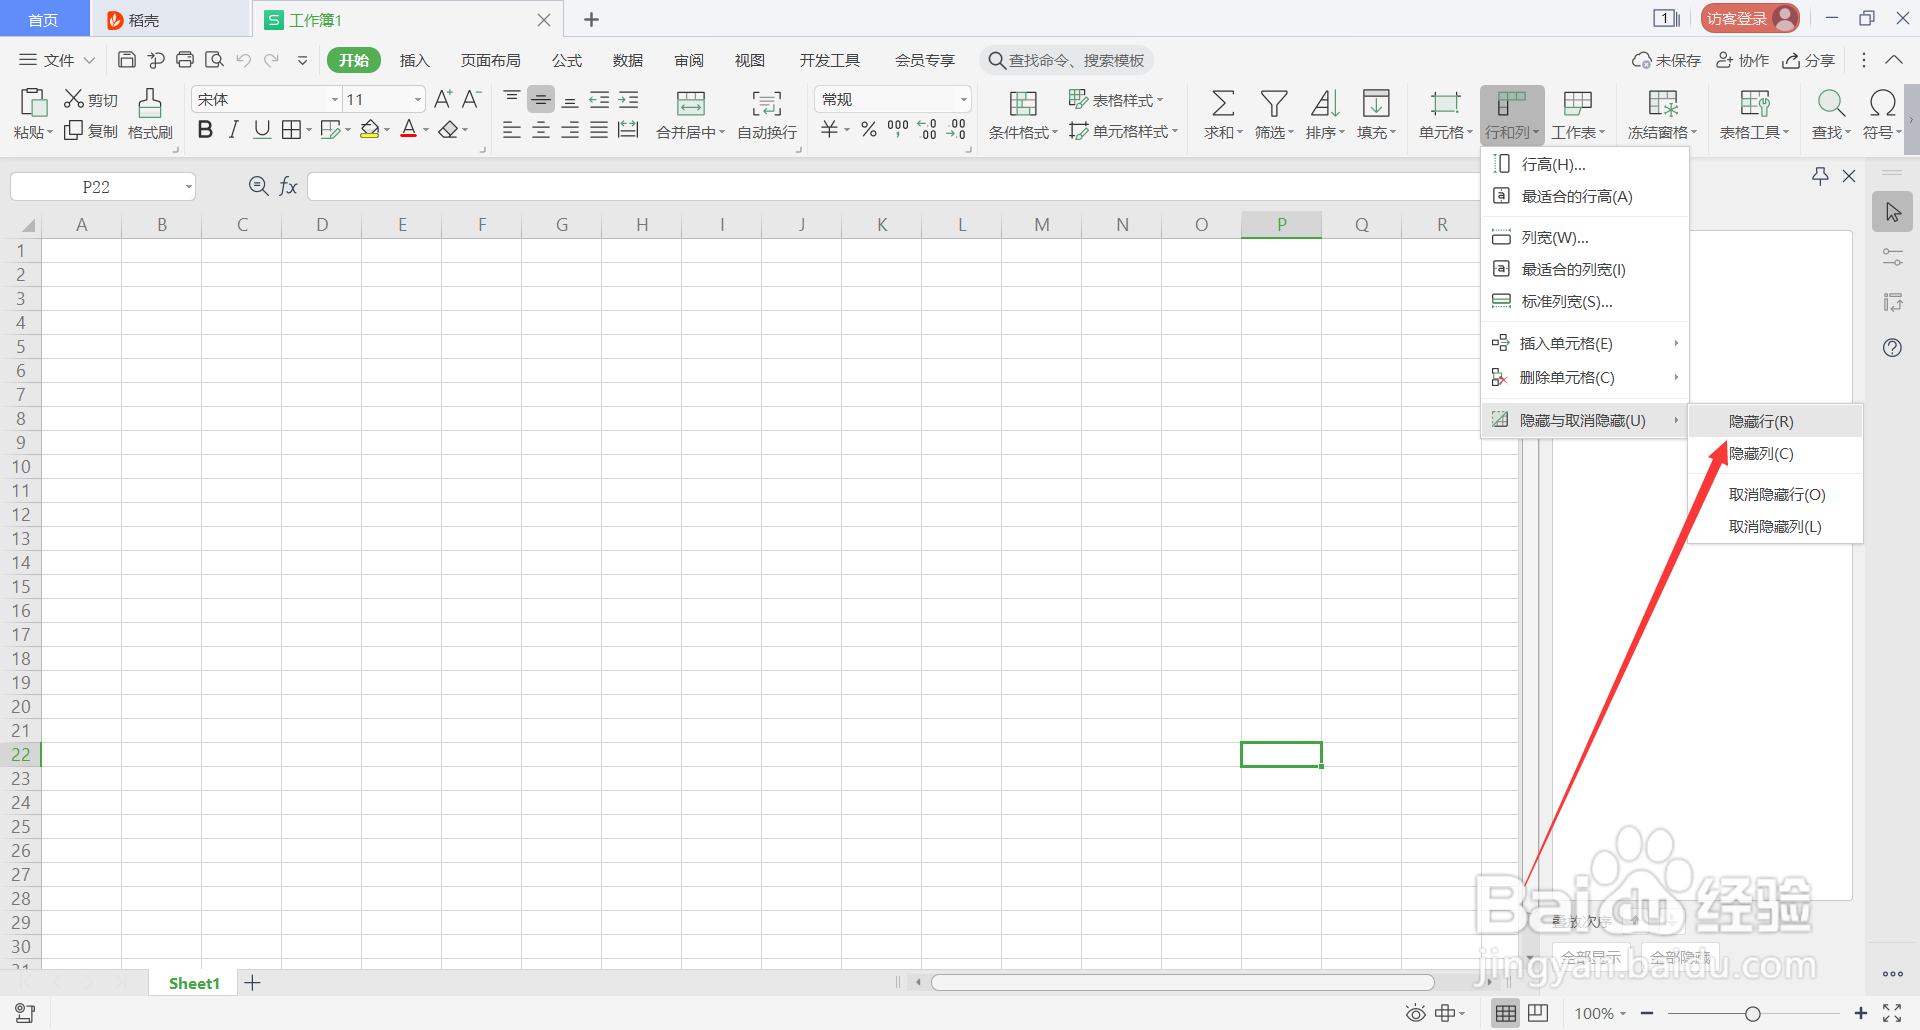
Task: Click the Fill (填充) icon
Action: click(x=1376, y=103)
